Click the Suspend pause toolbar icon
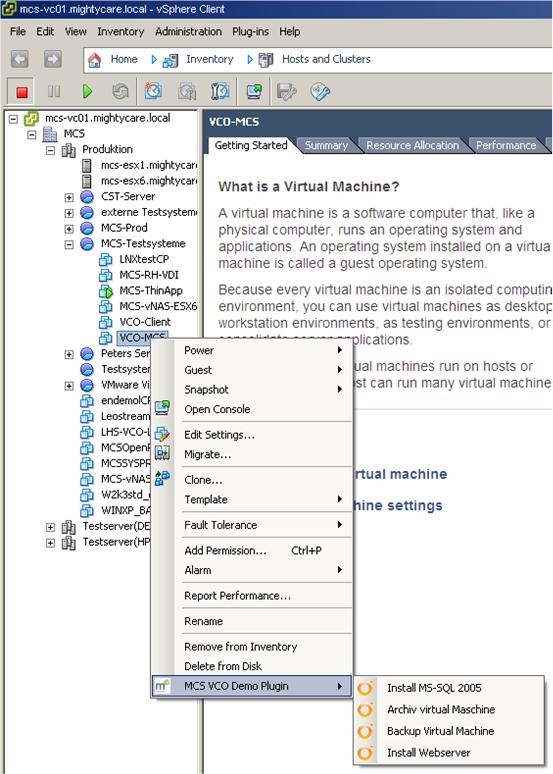The height and width of the screenshot is (774, 553). click(54, 91)
